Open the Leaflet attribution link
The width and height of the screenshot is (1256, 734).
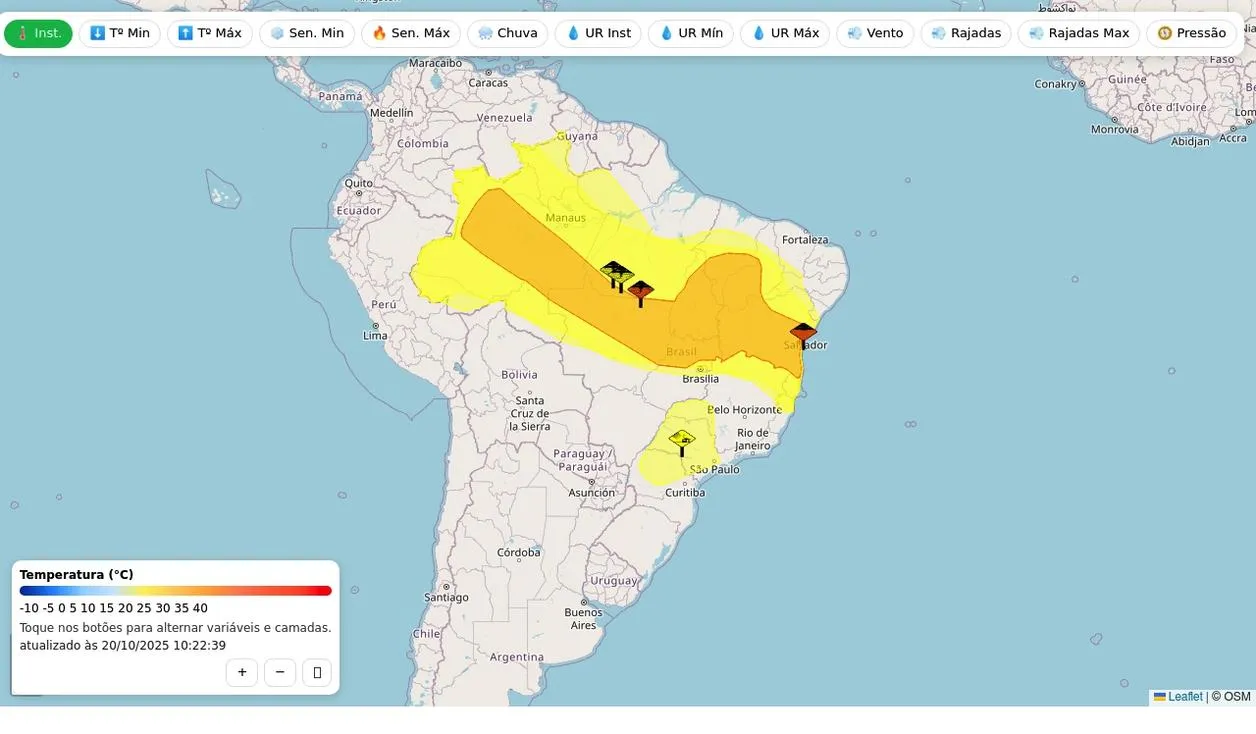pyautogui.click(x=1185, y=697)
